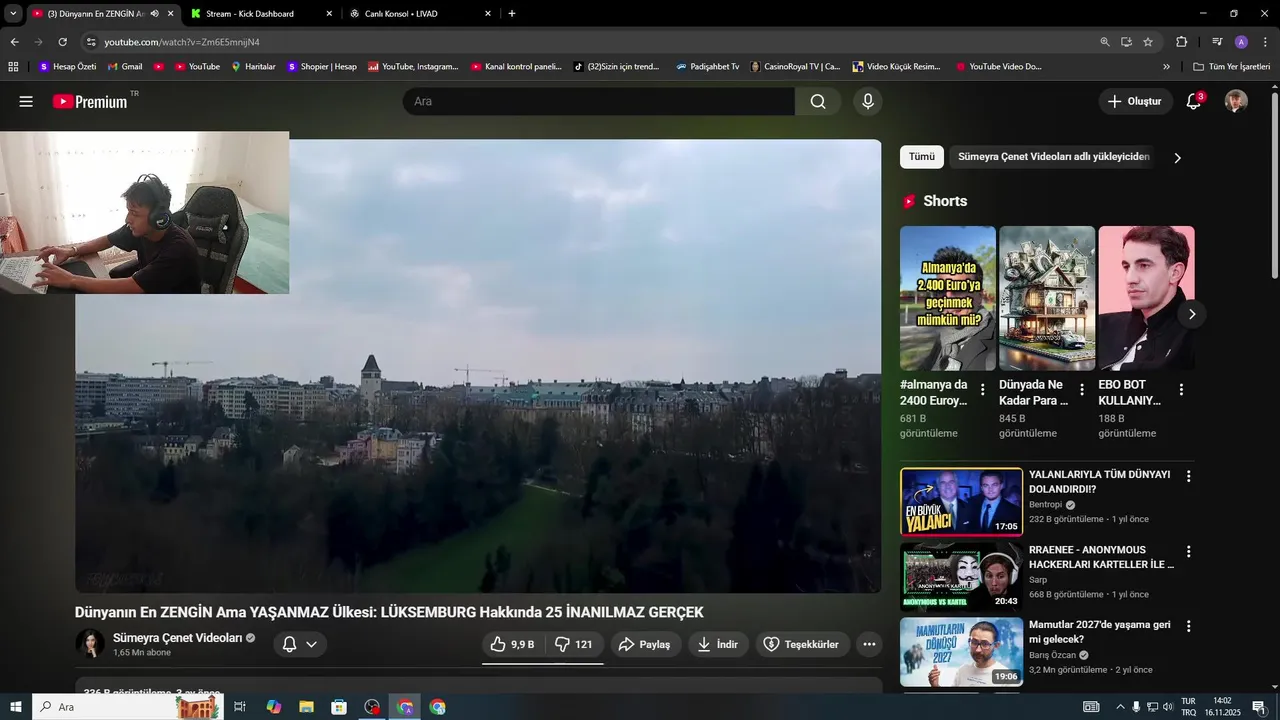Click the browser address bar URL

(x=182, y=42)
